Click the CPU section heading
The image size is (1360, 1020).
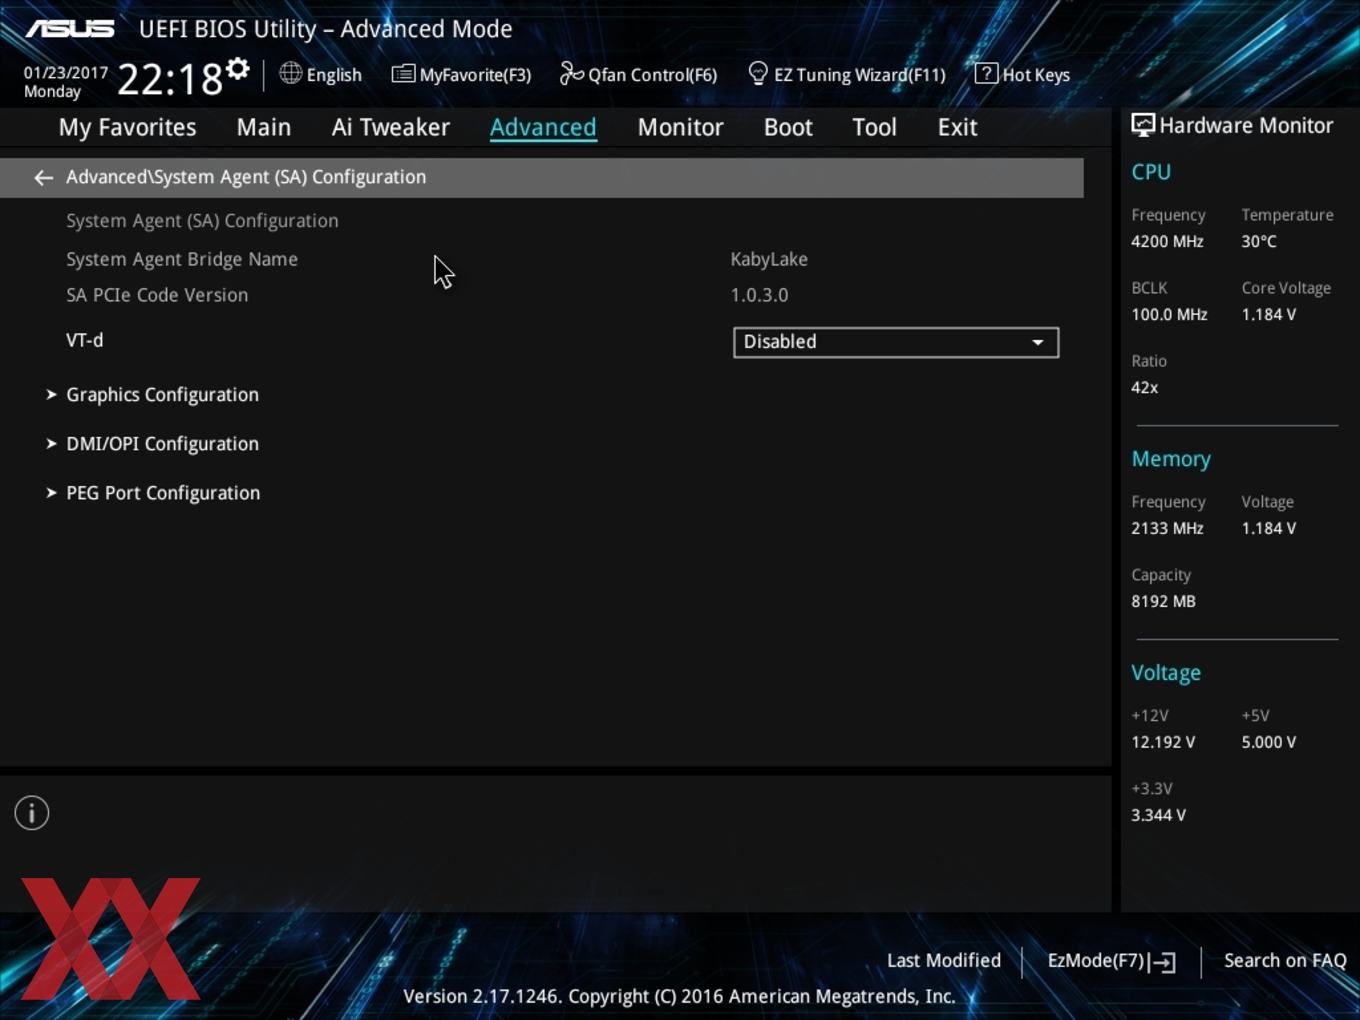click(x=1151, y=172)
